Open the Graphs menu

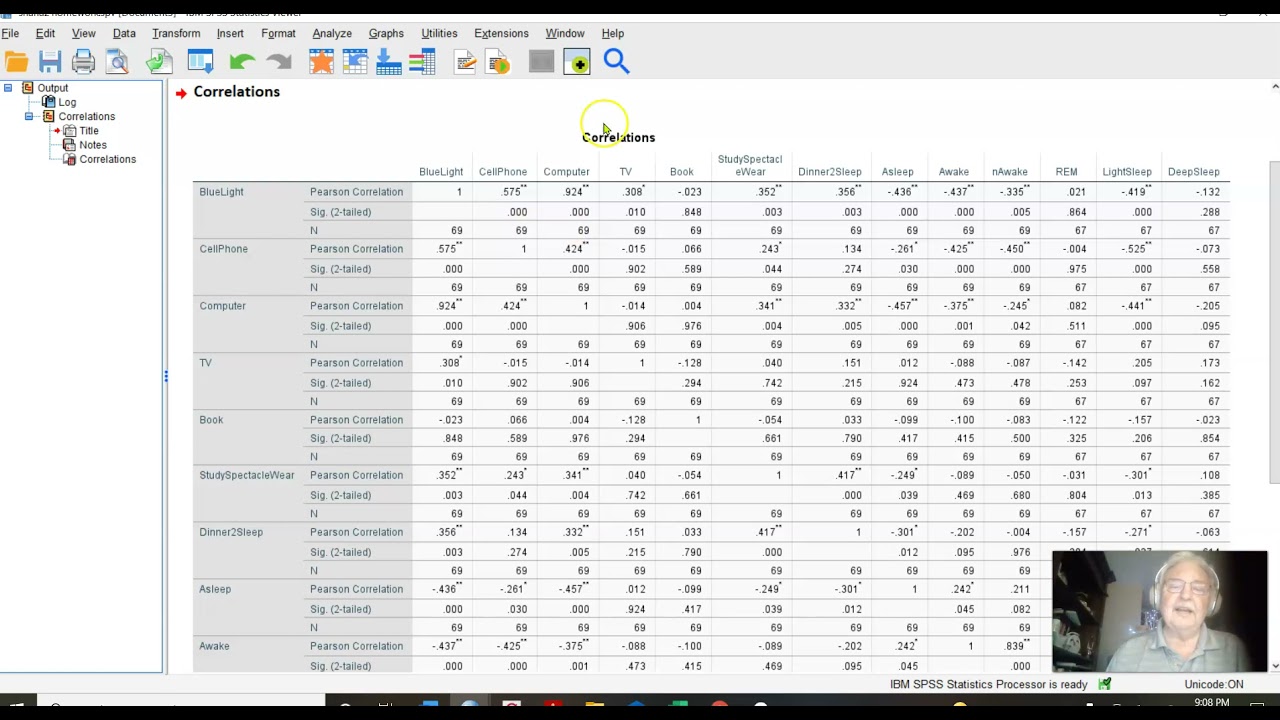386,33
